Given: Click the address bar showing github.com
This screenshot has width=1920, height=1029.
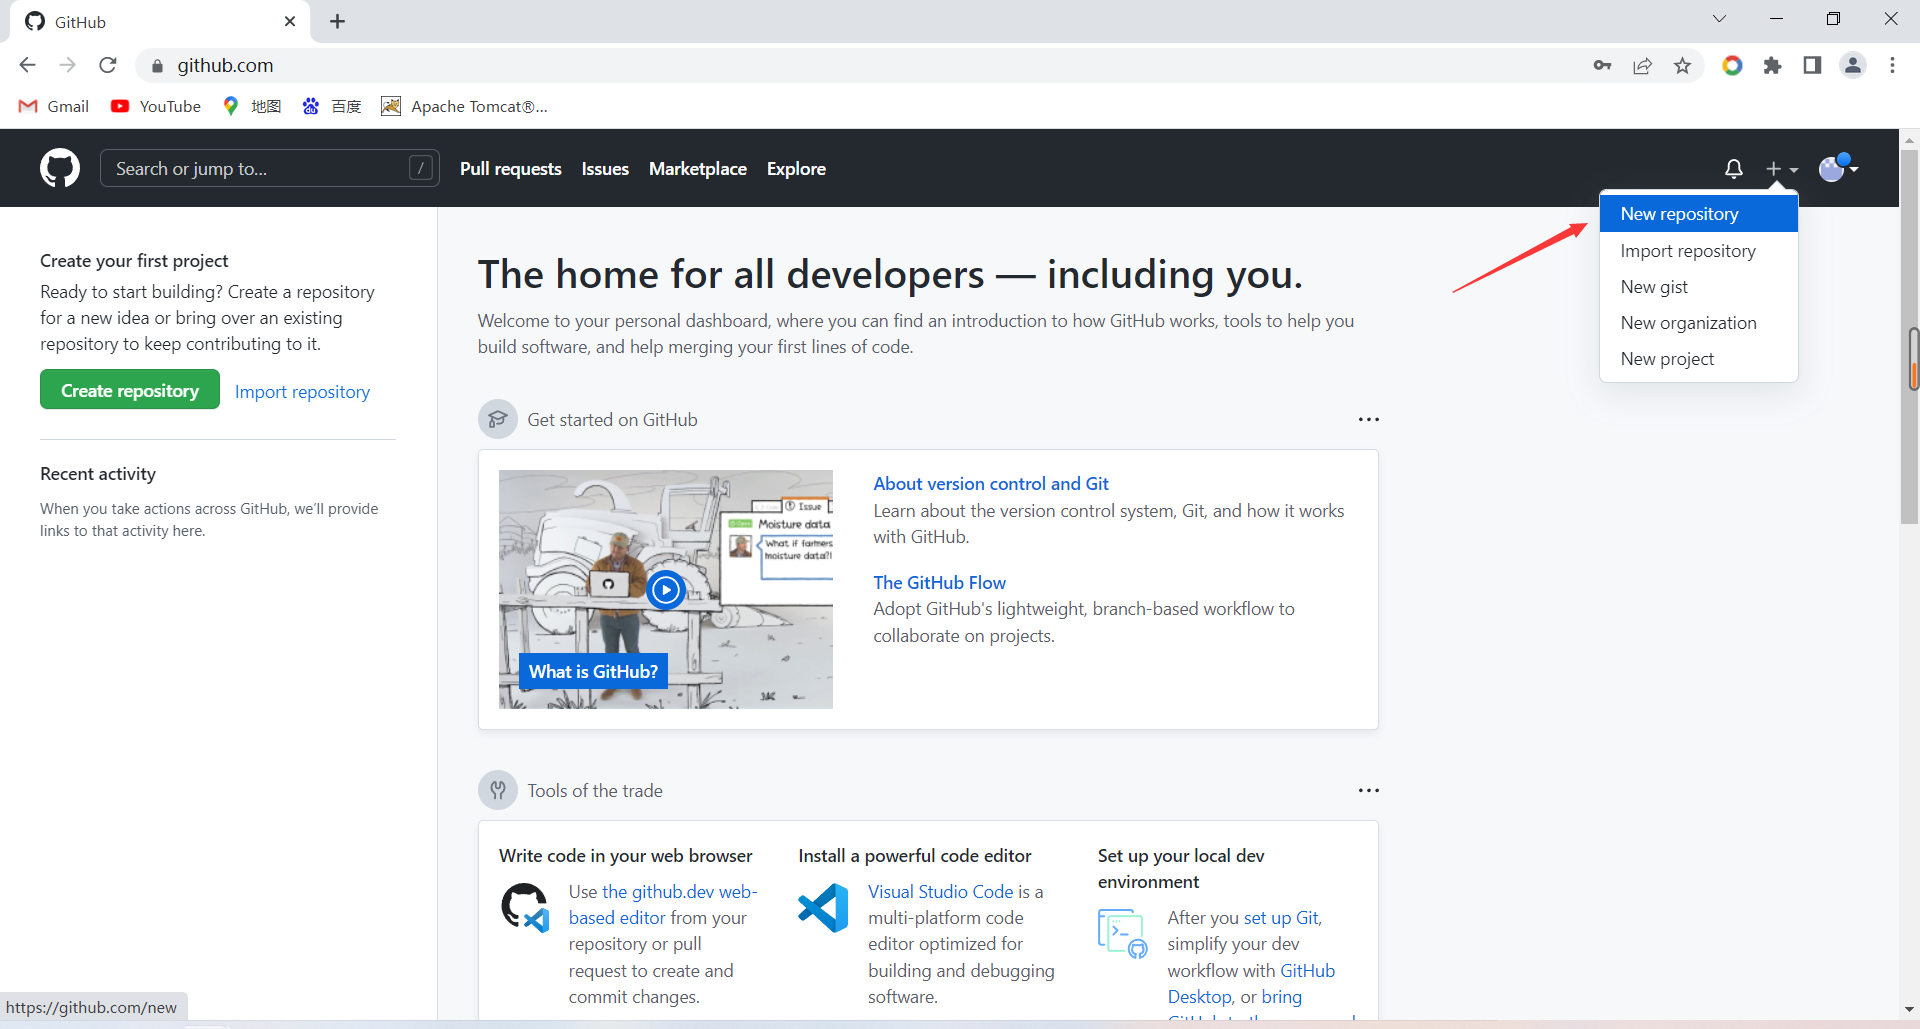Looking at the screenshot, I should coord(860,65).
